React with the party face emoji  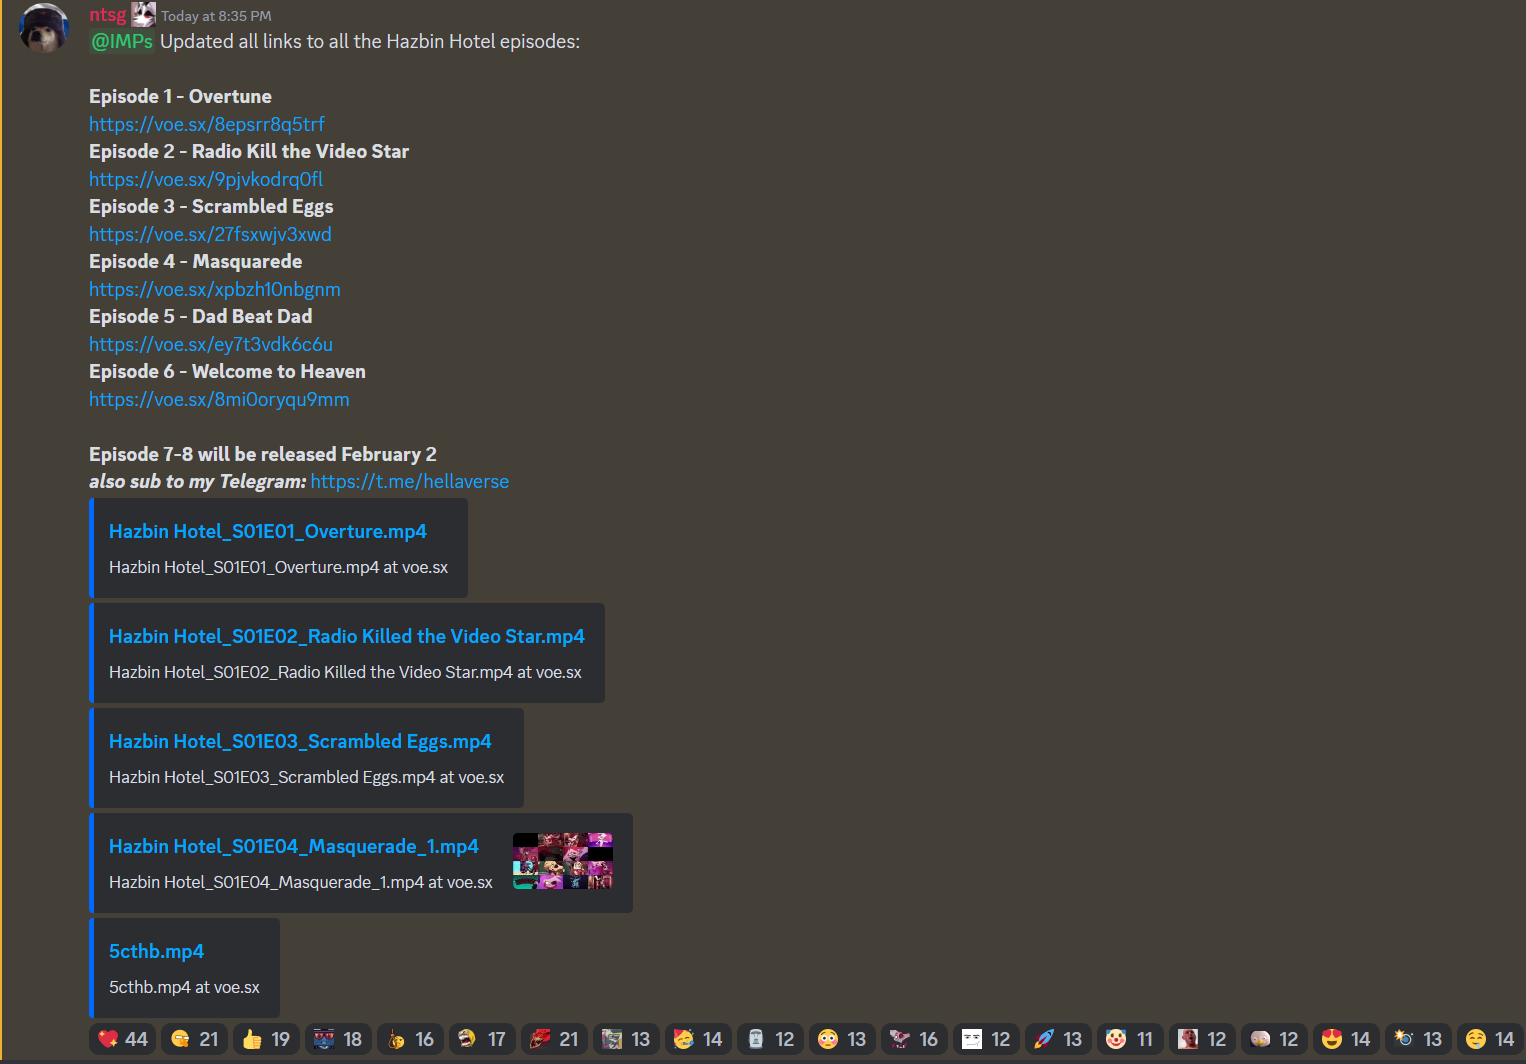(699, 1039)
